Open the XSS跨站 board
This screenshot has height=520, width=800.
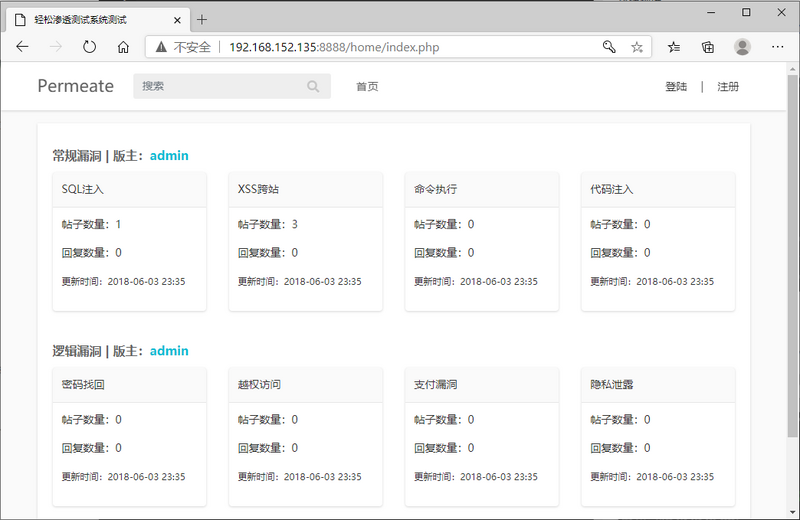[259, 189]
